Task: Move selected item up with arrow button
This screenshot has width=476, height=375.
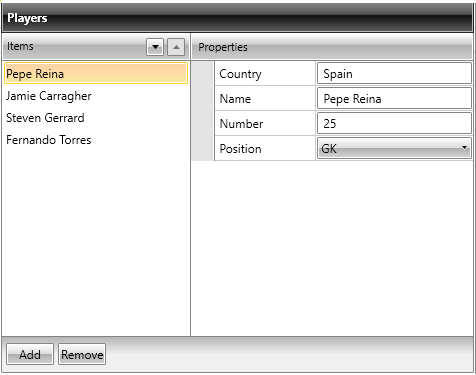Action: click(x=176, y=47)
